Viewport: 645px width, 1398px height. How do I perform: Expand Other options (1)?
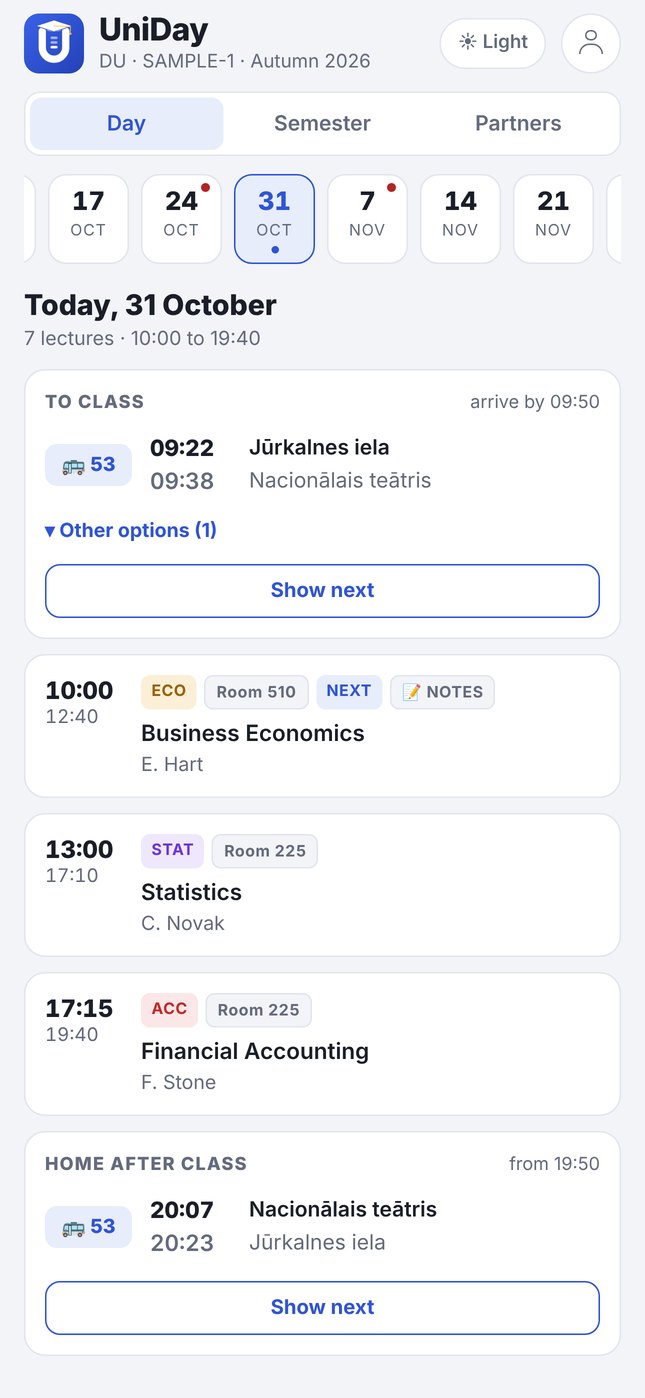click(131, 531)
